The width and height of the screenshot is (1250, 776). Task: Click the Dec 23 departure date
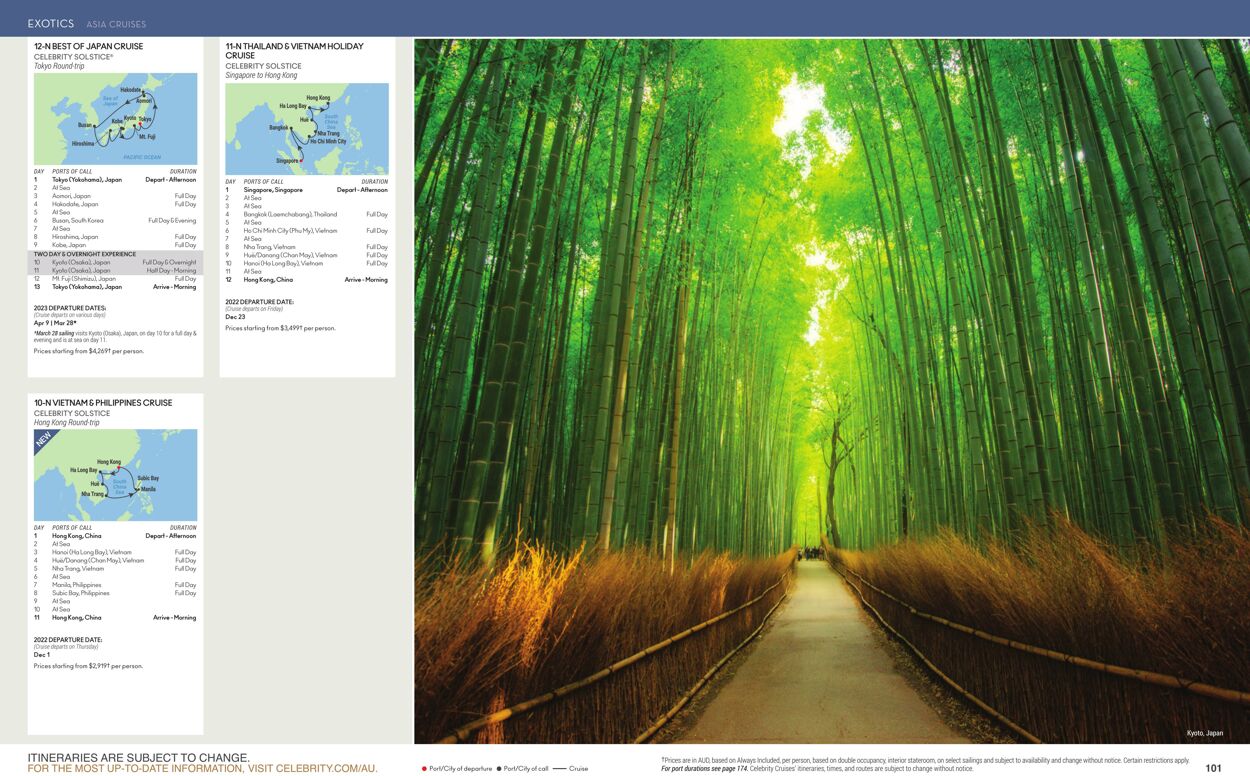pos(235,317)
